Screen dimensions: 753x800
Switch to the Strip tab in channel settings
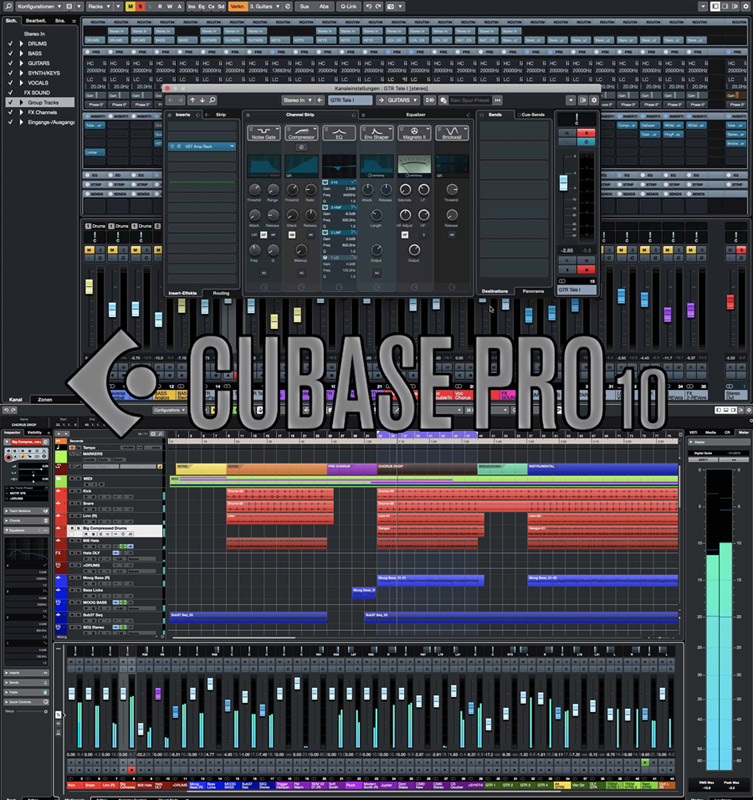220,115
